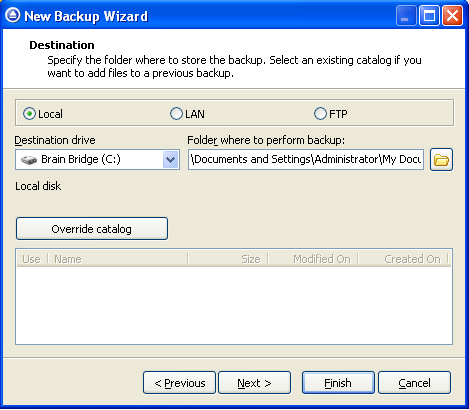Choose the LAN destination option

tap(176, 114)
